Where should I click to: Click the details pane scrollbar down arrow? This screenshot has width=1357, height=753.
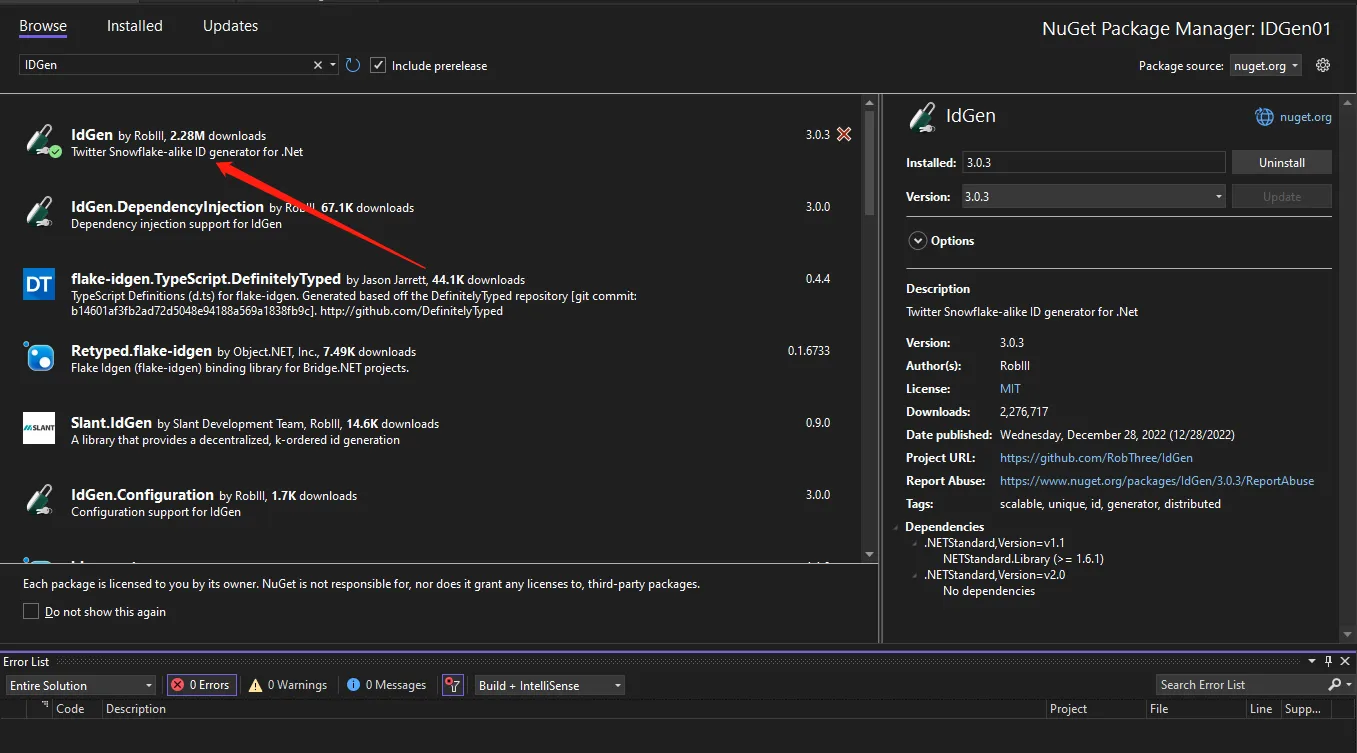[1345, 634]
